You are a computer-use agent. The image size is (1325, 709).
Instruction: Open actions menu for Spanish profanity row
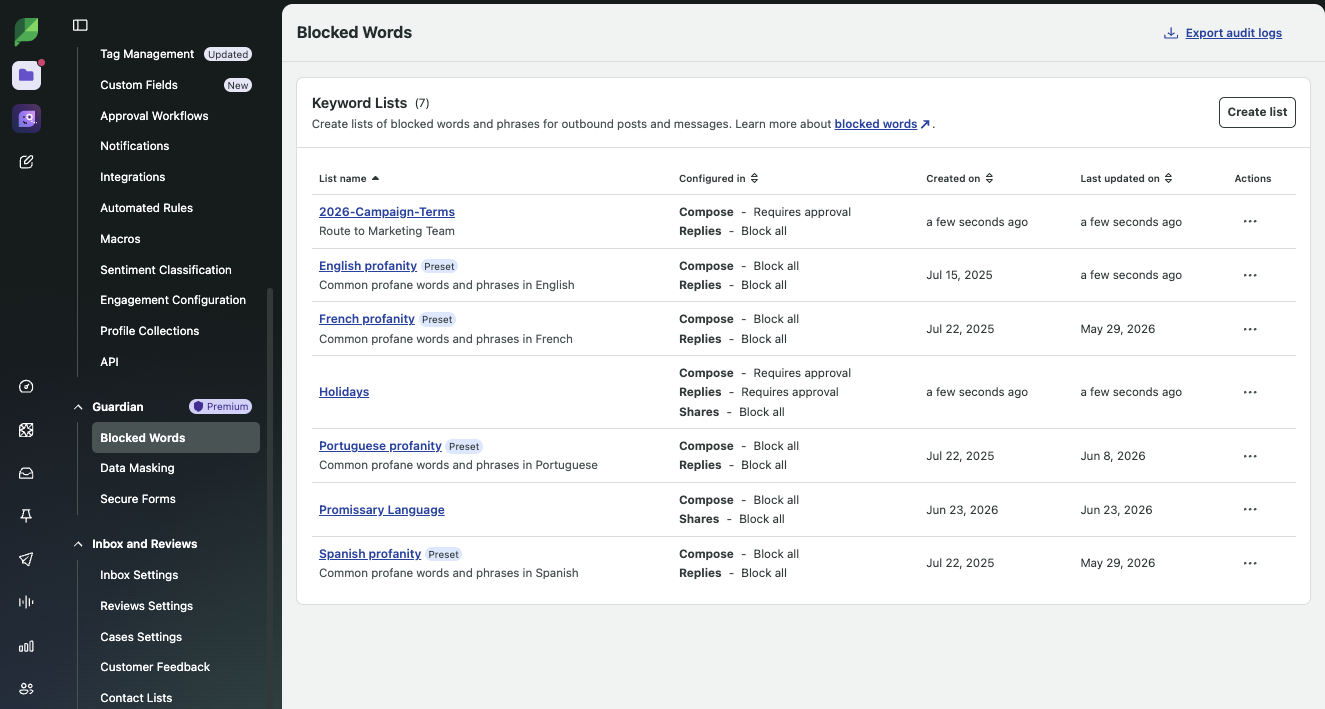click(x=1250, y=563)
